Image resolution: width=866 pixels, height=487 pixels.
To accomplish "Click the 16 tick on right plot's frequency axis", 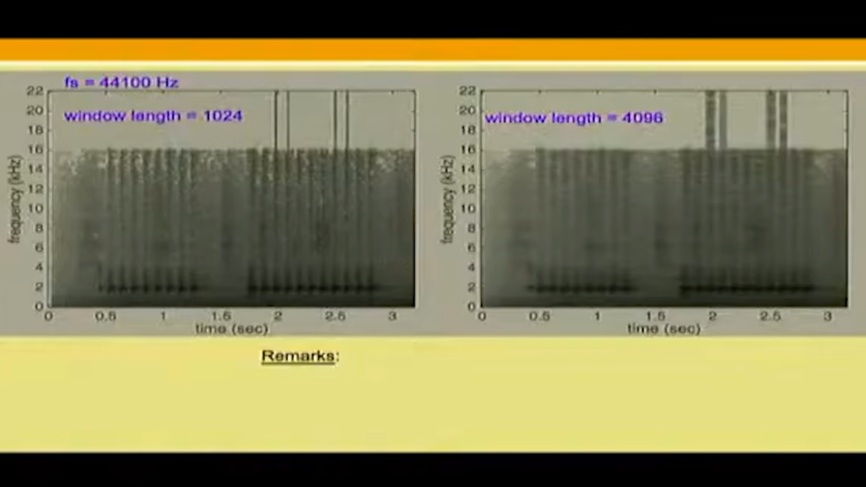I will 468,150.
